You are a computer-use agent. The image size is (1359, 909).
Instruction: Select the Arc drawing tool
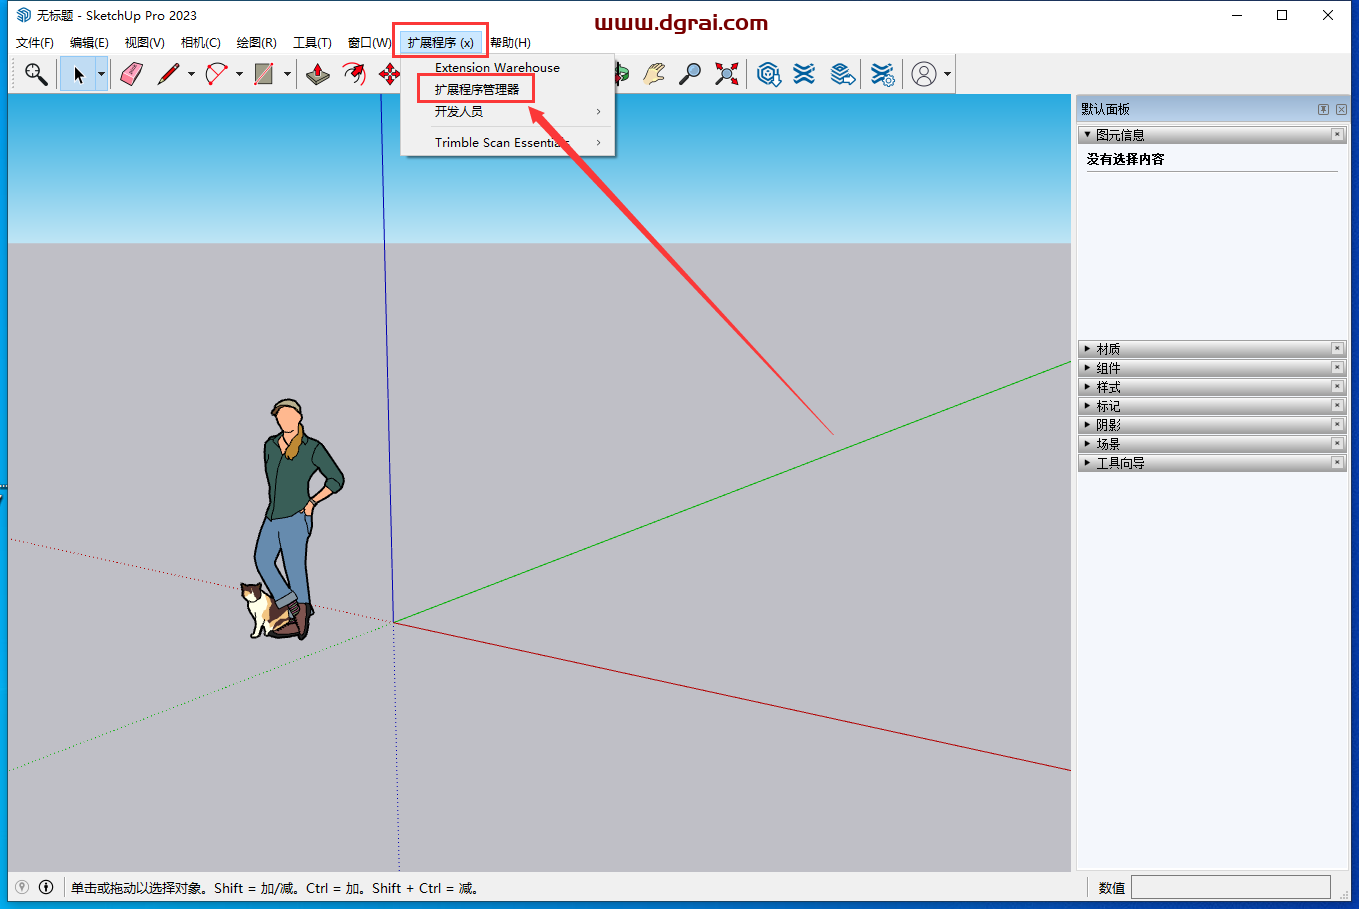(216, 74)
